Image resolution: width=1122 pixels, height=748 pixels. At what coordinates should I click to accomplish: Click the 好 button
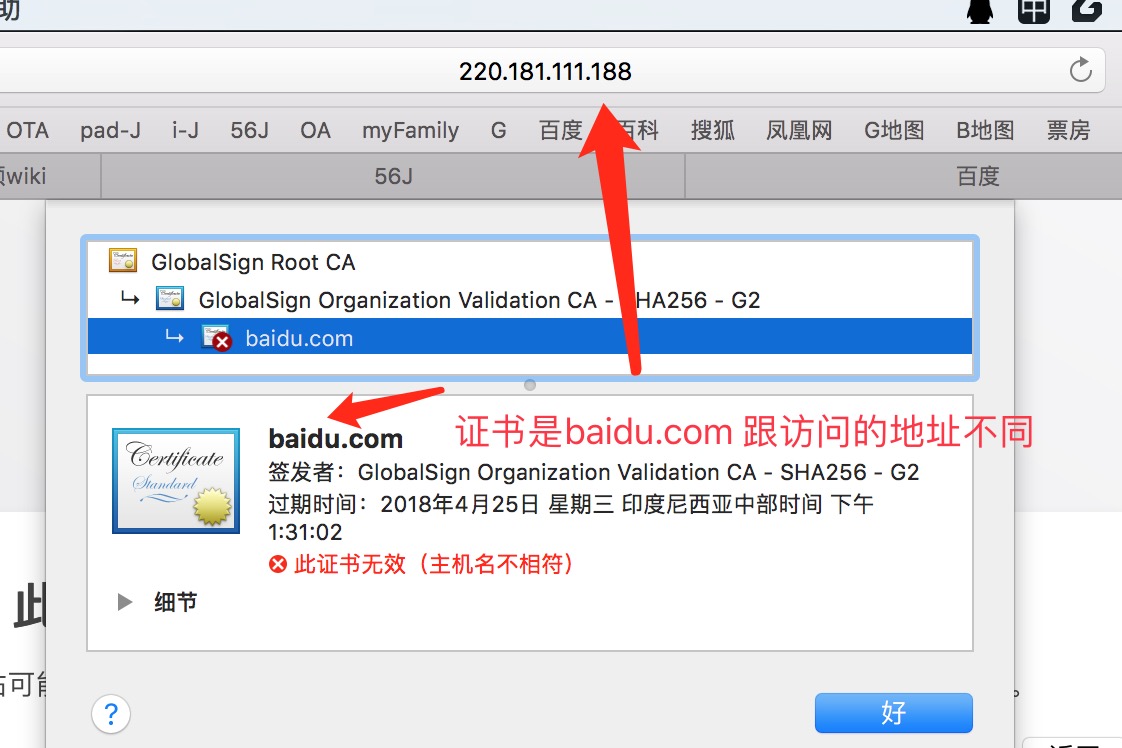[x=894, y=713]
